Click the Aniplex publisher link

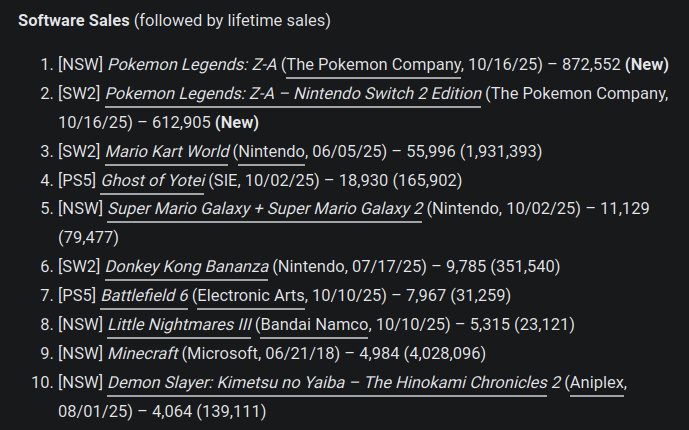pyautogui.click(x=597, y=382)
